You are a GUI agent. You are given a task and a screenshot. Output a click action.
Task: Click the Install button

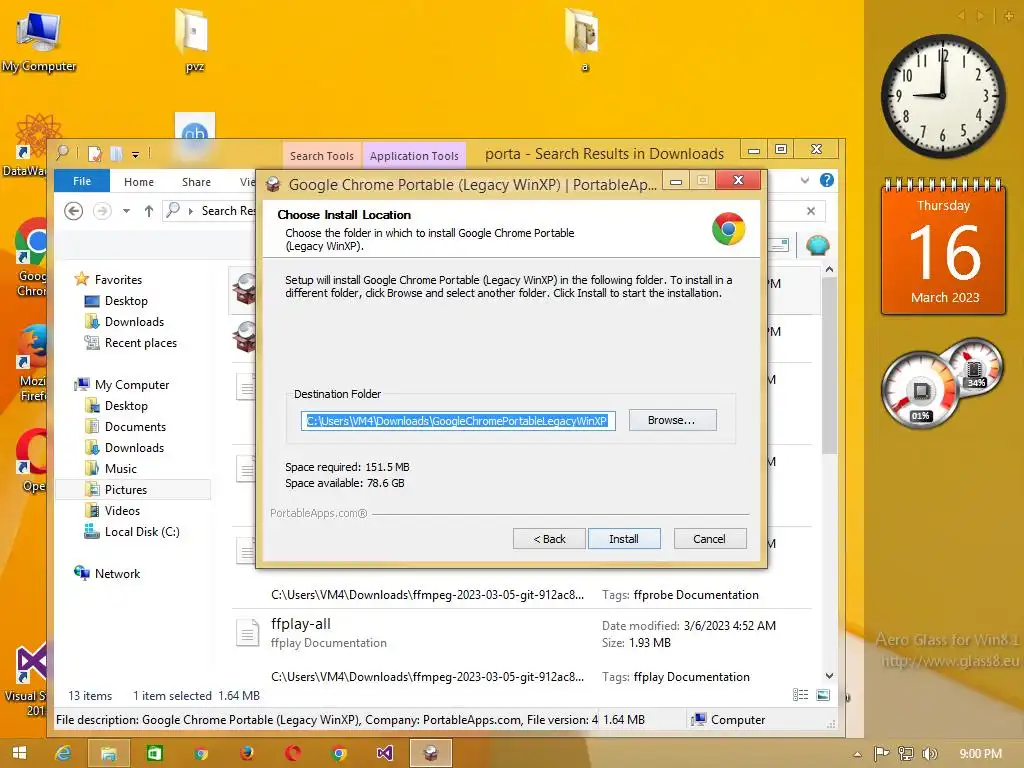(x=624, y=539)
